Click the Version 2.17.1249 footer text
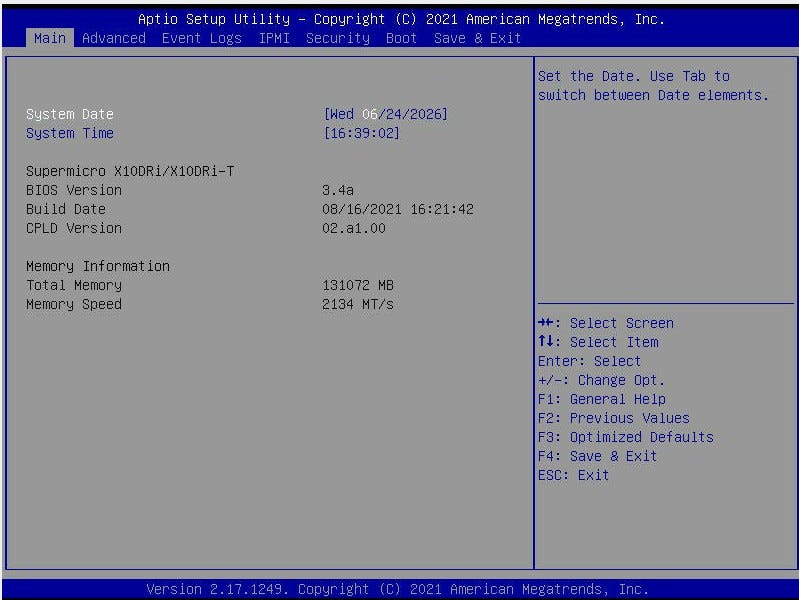The height and width of the screenshot is (600, 799). (397, 589)
